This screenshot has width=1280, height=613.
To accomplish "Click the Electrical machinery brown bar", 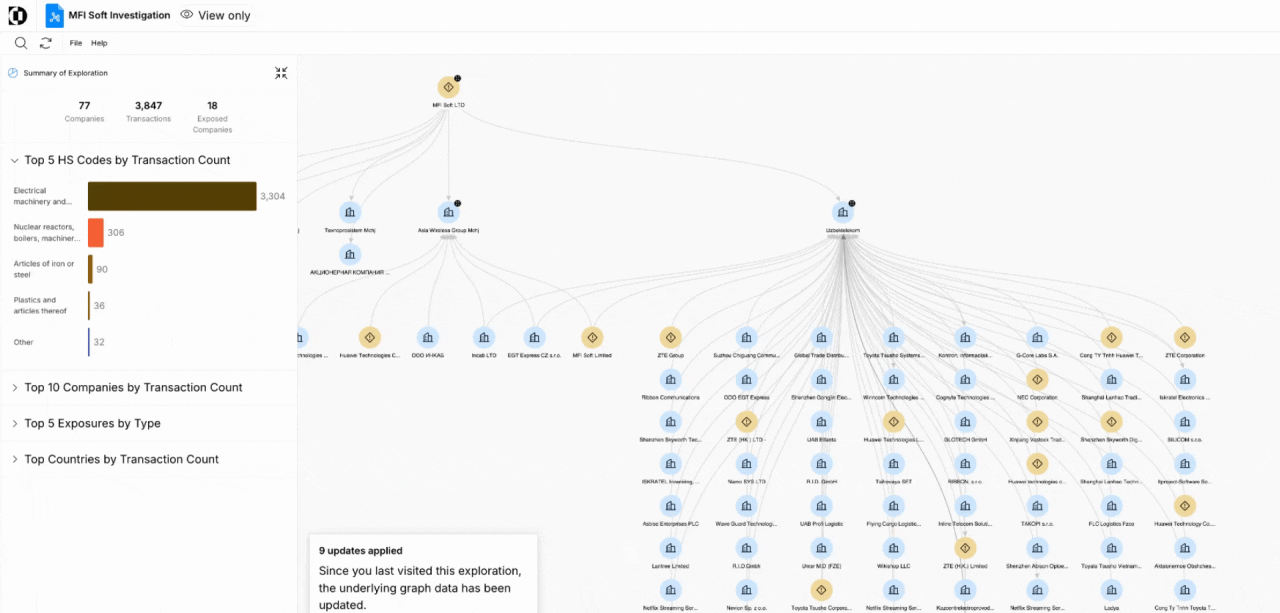I will click(x=172, y=196).
